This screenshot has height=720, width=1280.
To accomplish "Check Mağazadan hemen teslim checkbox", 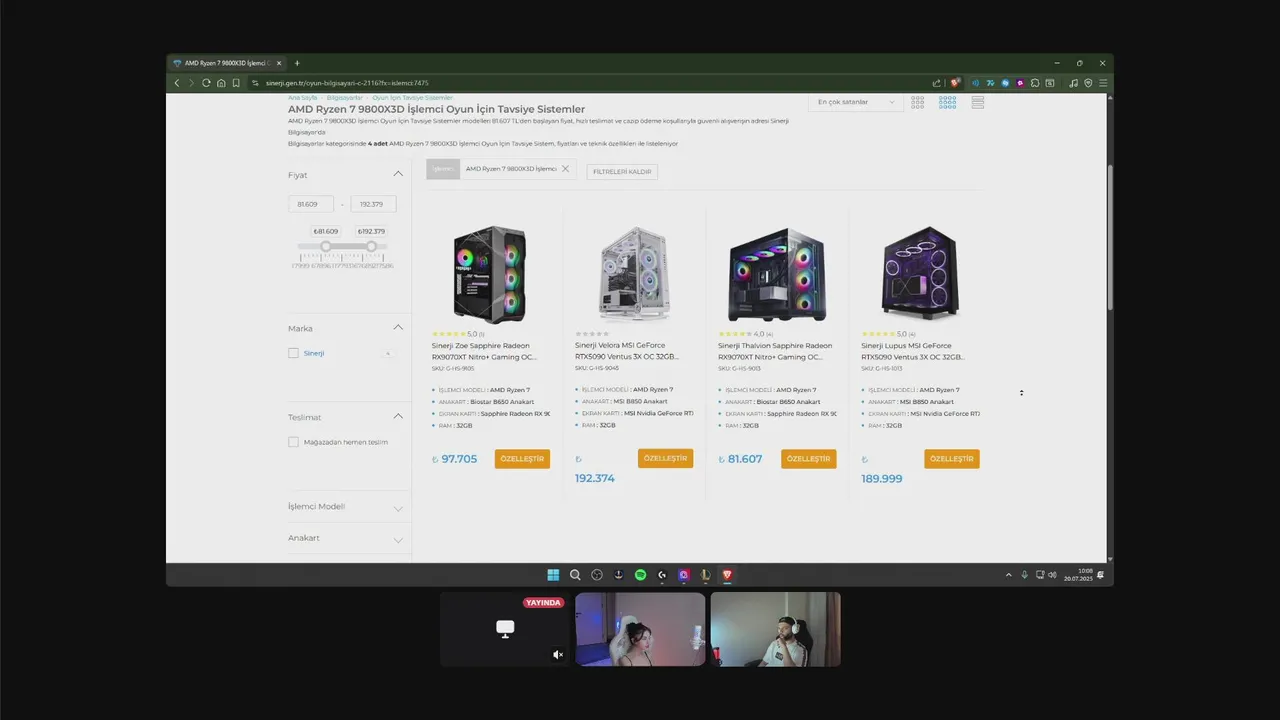I will click(x=293, y=442).
